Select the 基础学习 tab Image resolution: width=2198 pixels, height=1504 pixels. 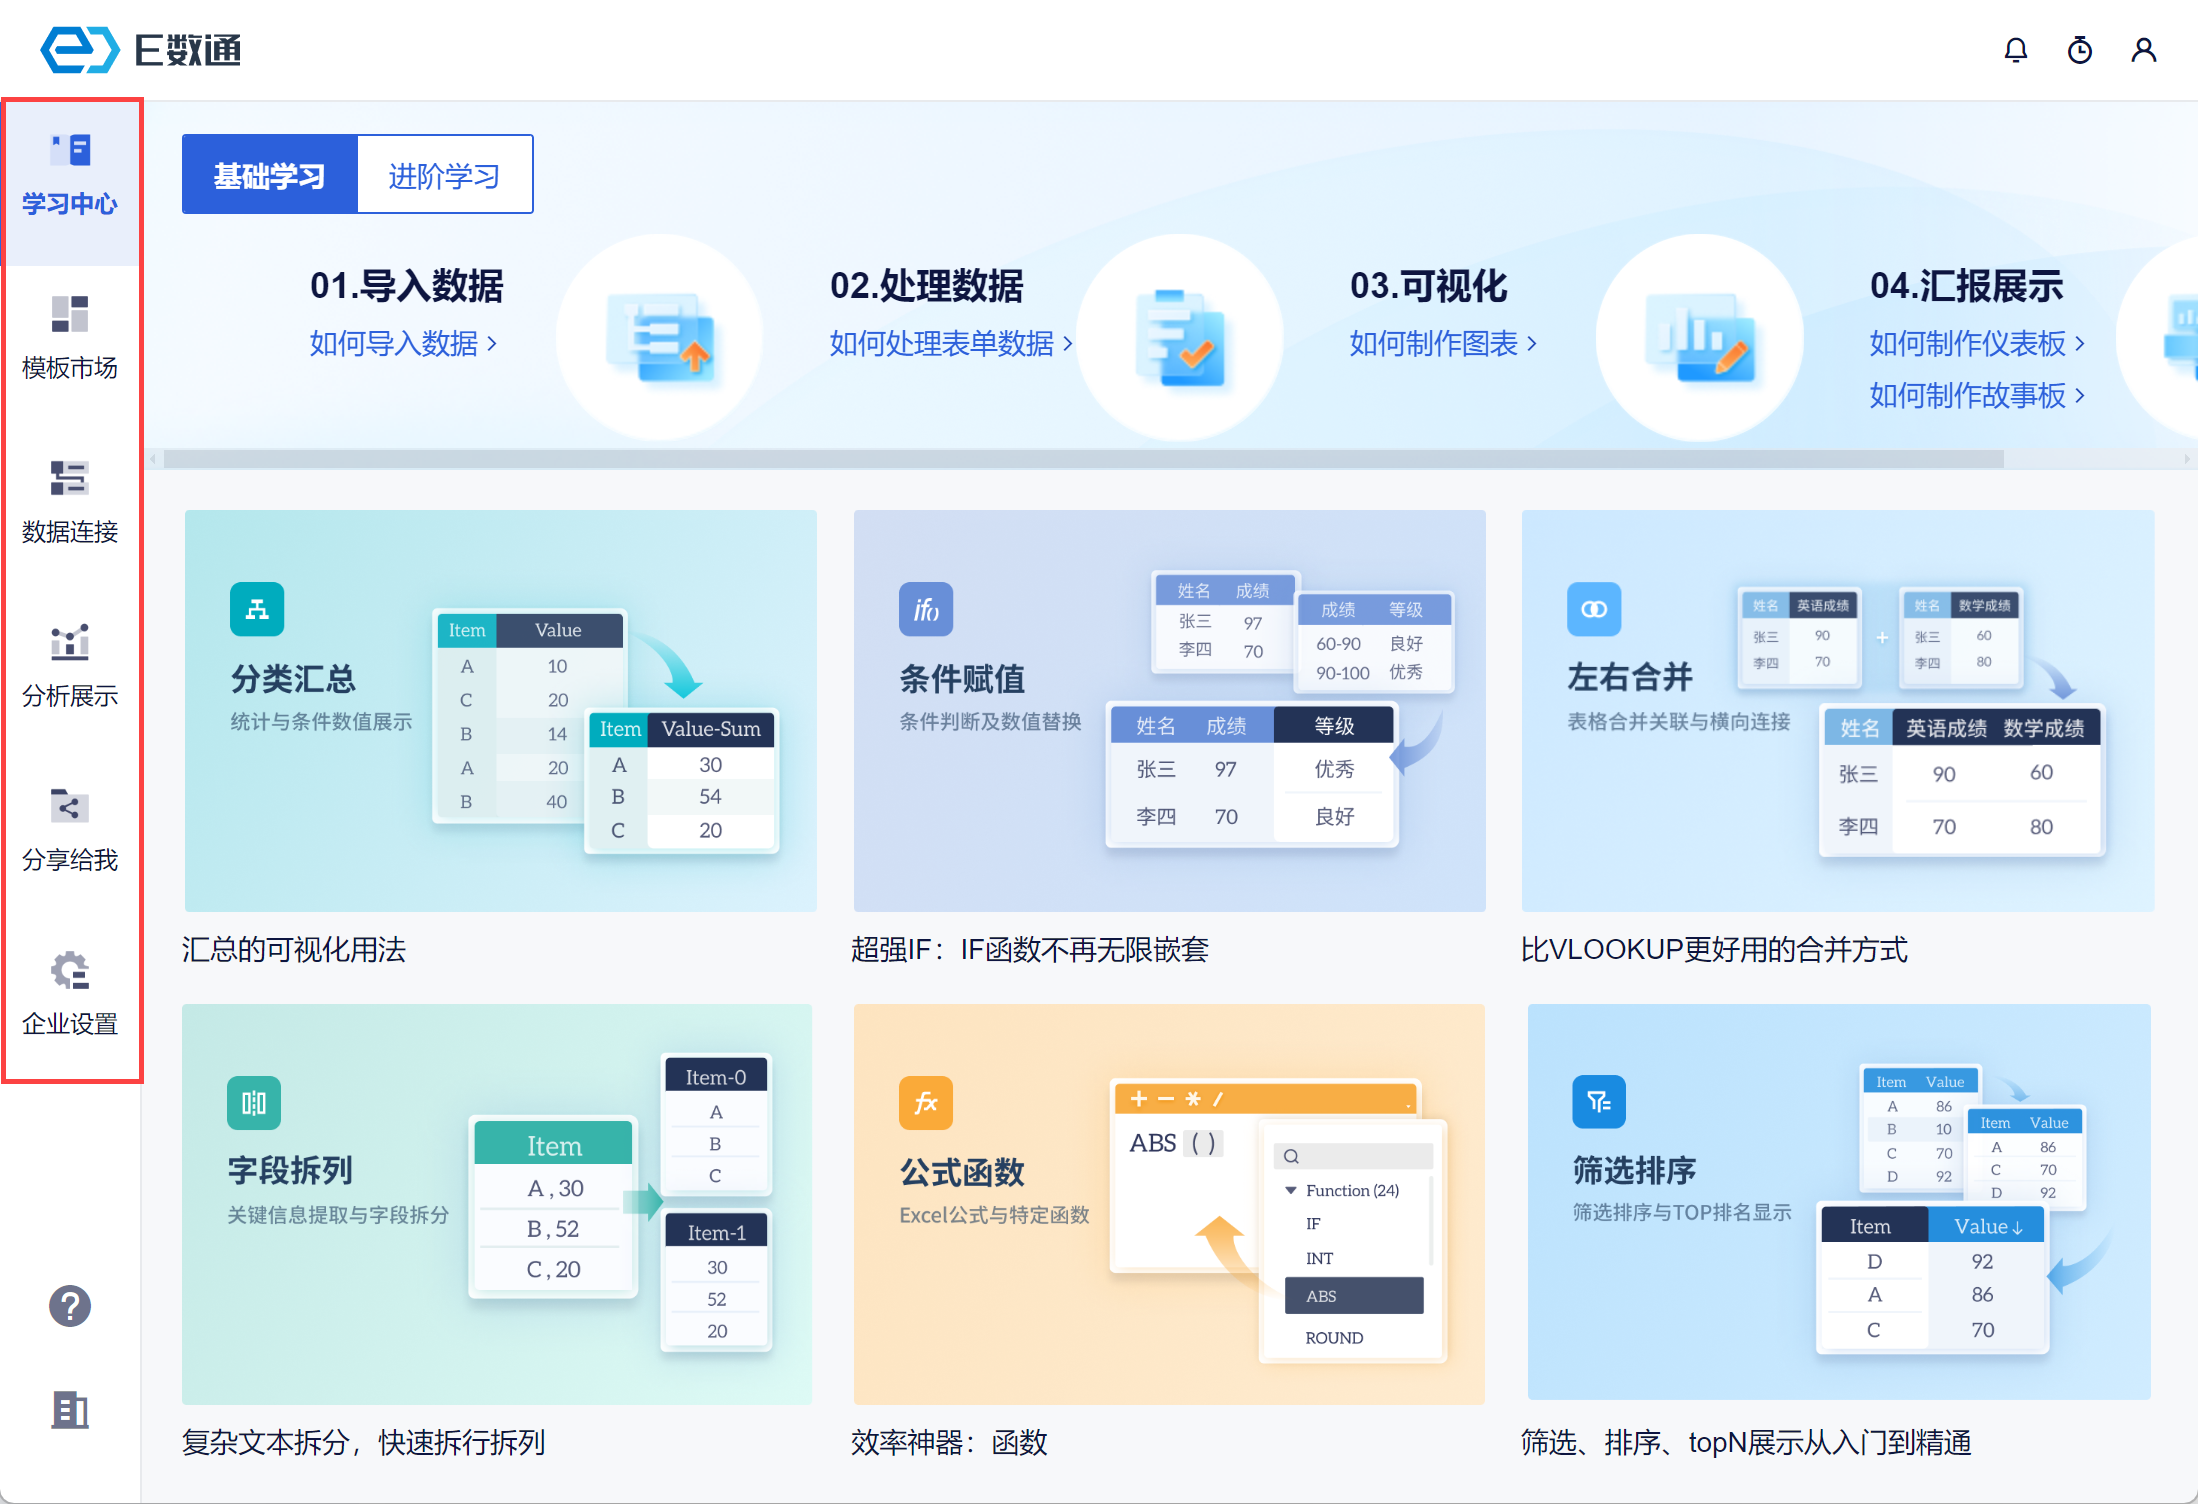pyautogui.click(x=269, y=175)
